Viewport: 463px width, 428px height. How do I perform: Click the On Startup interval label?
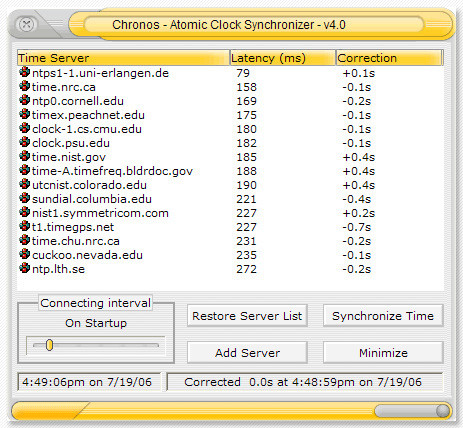tap(96, 323)
